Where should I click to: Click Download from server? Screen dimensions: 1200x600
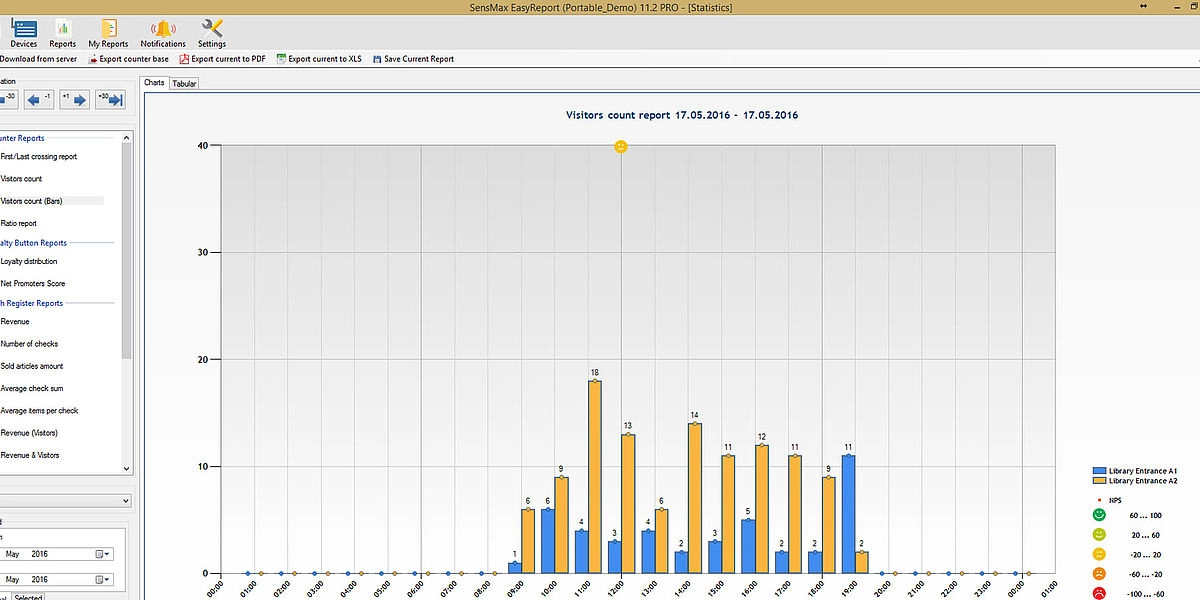pos(38,59)
